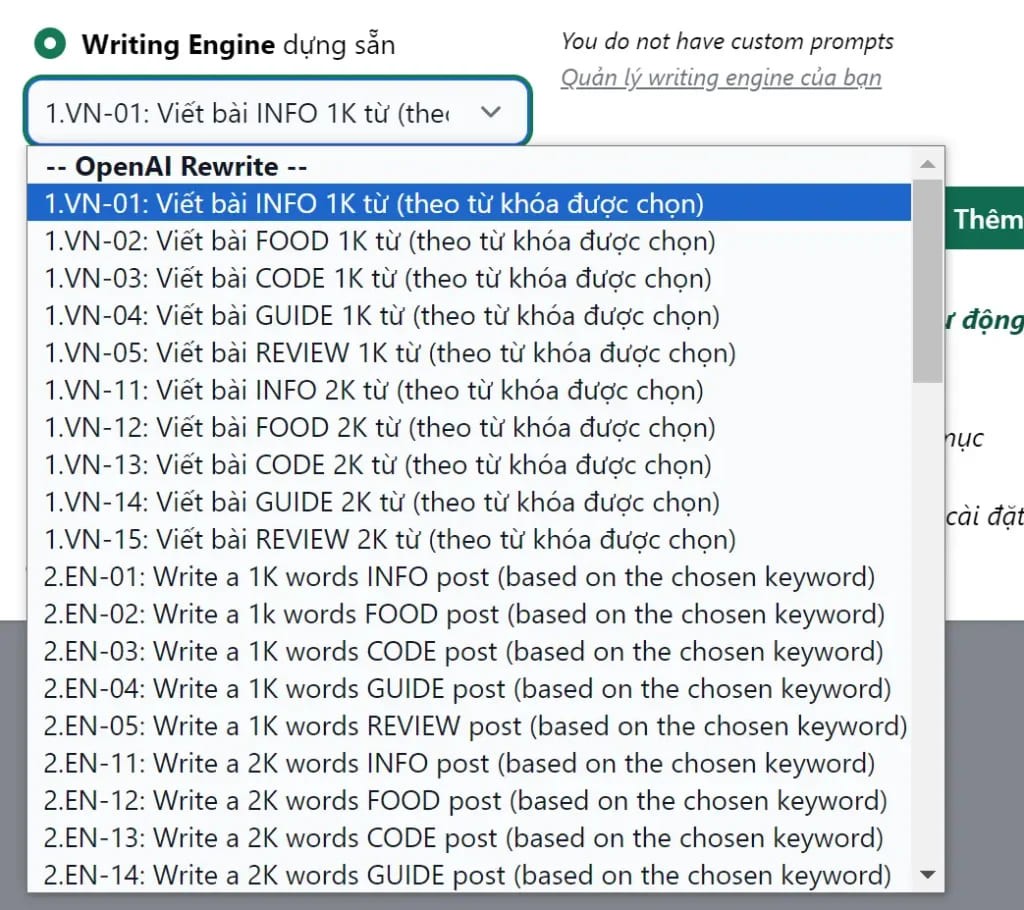
Task: Select 2.EN-02 Write a 1k words FOOD post
Action: point(469,614)
